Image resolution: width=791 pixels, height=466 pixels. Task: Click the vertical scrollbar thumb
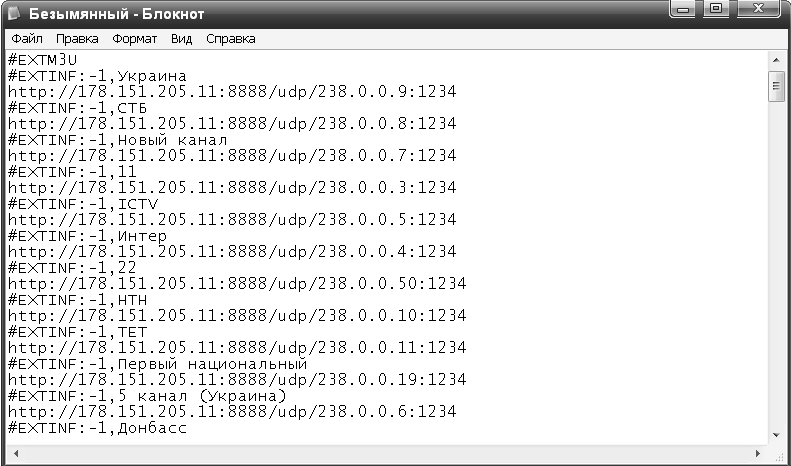[776, 86]
